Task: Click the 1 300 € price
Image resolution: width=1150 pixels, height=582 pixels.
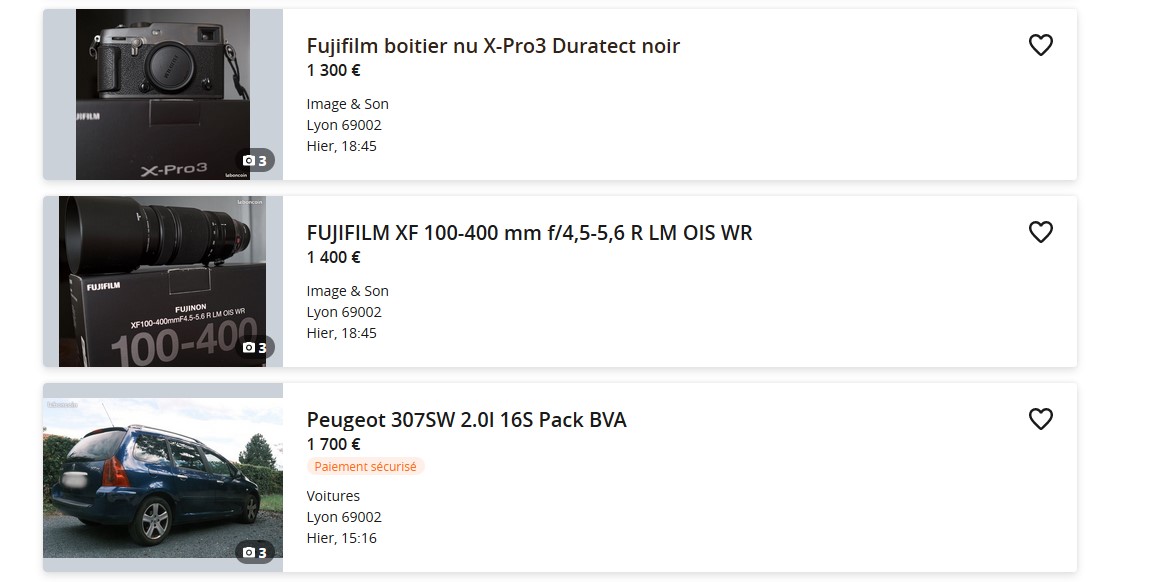Action: tap(334, 70)
